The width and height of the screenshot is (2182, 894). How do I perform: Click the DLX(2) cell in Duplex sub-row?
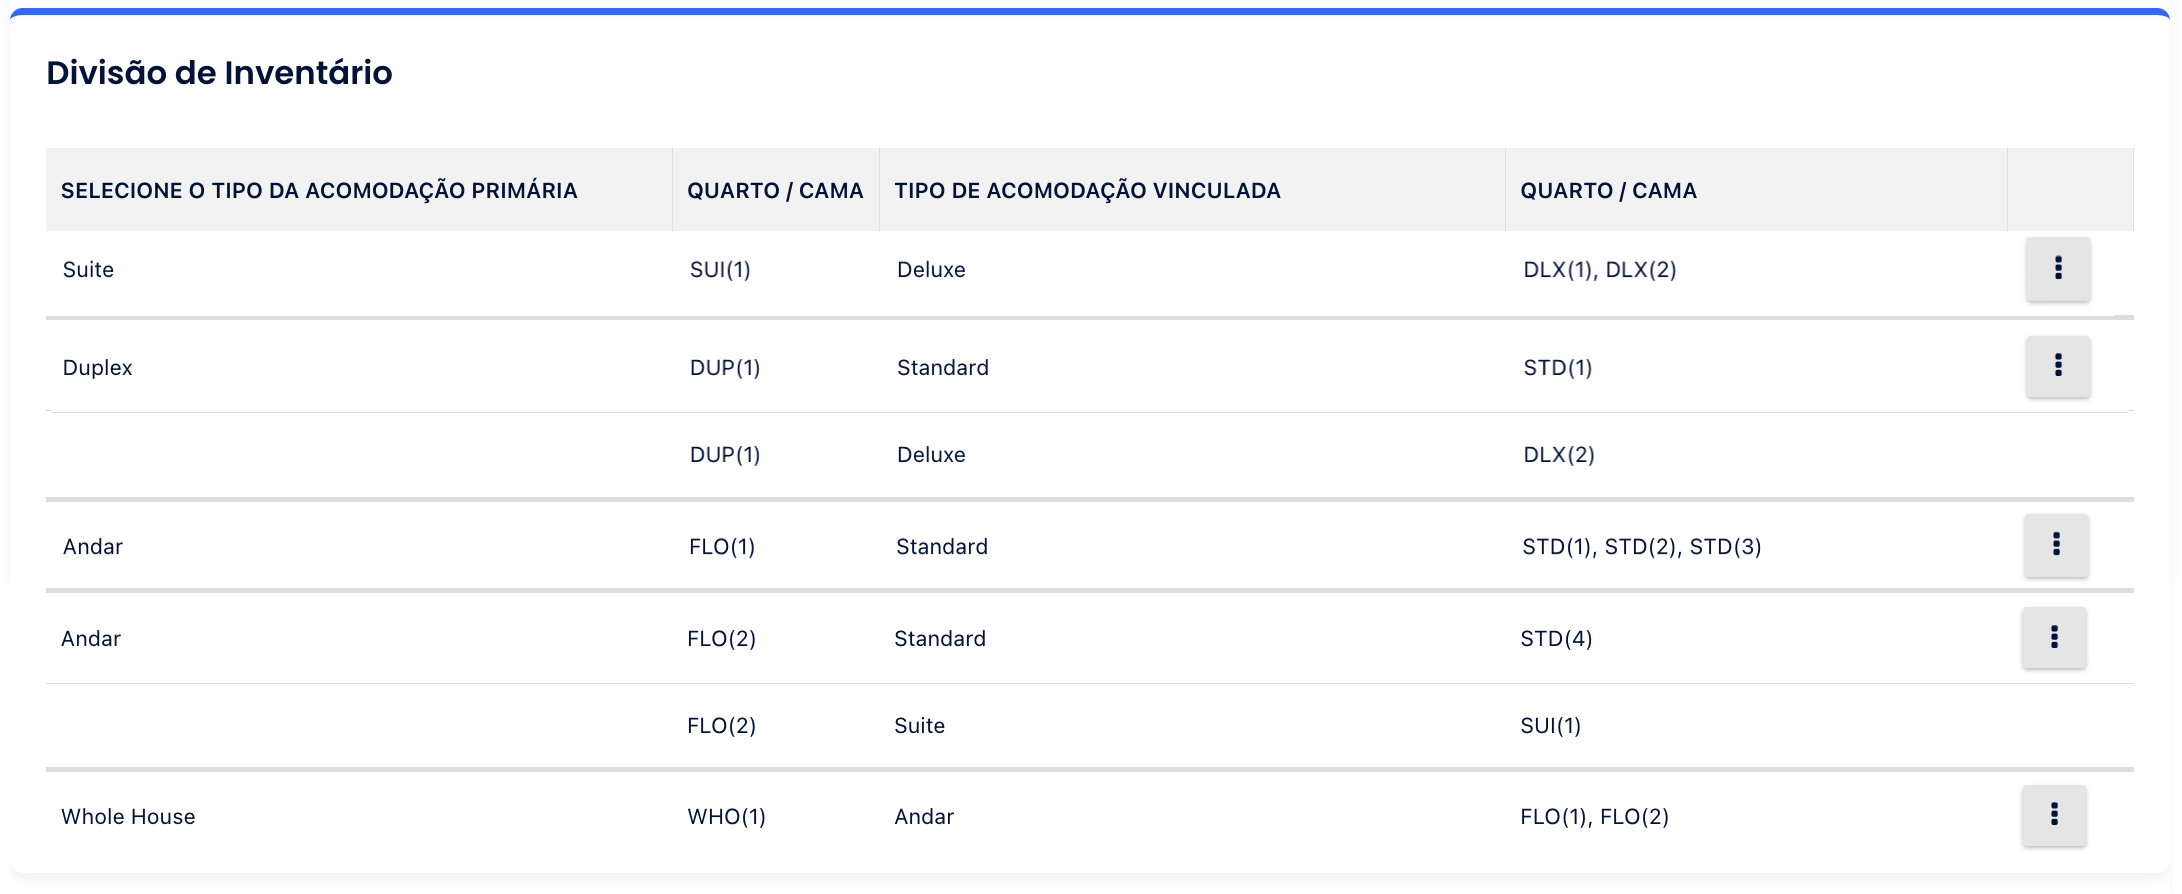pyautogui.click(x=1558, y=455)
